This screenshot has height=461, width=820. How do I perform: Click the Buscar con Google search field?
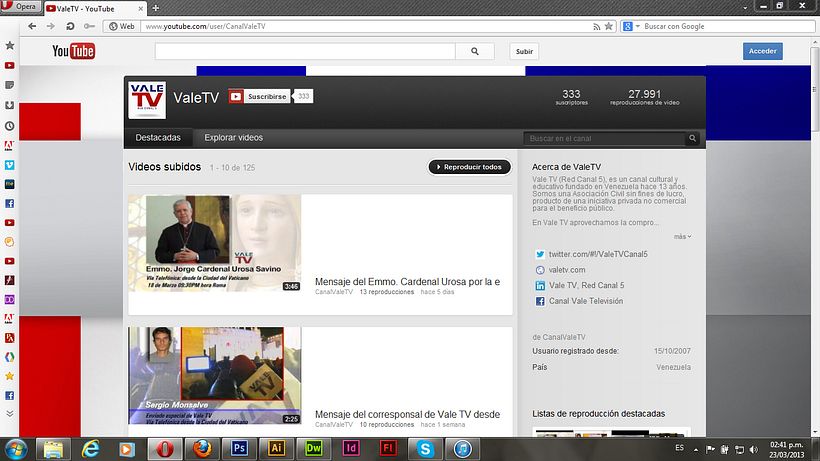(x=727, y=26)
